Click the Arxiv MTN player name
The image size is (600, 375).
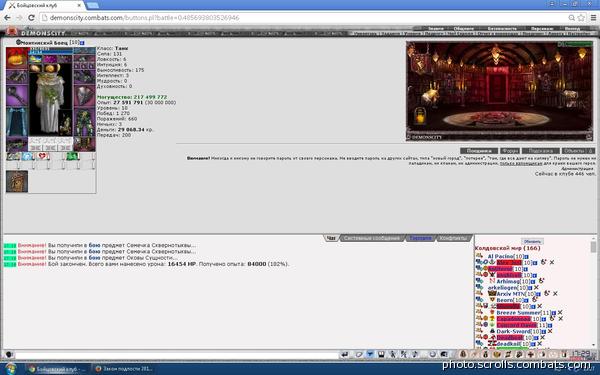[x=511, y=294]
